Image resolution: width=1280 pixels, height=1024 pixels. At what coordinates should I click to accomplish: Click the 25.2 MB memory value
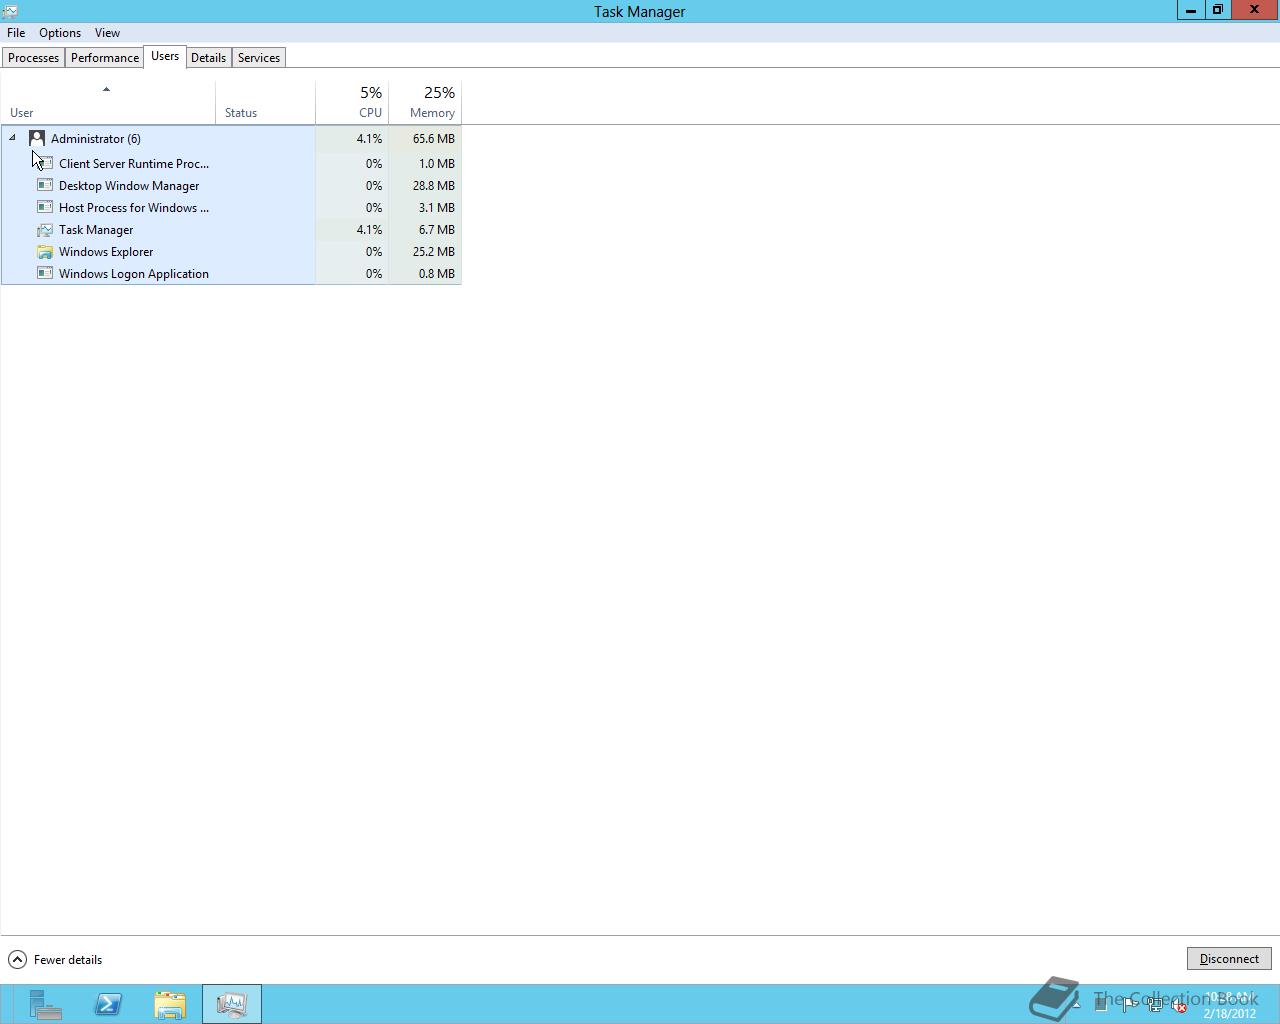click(434, 252)
